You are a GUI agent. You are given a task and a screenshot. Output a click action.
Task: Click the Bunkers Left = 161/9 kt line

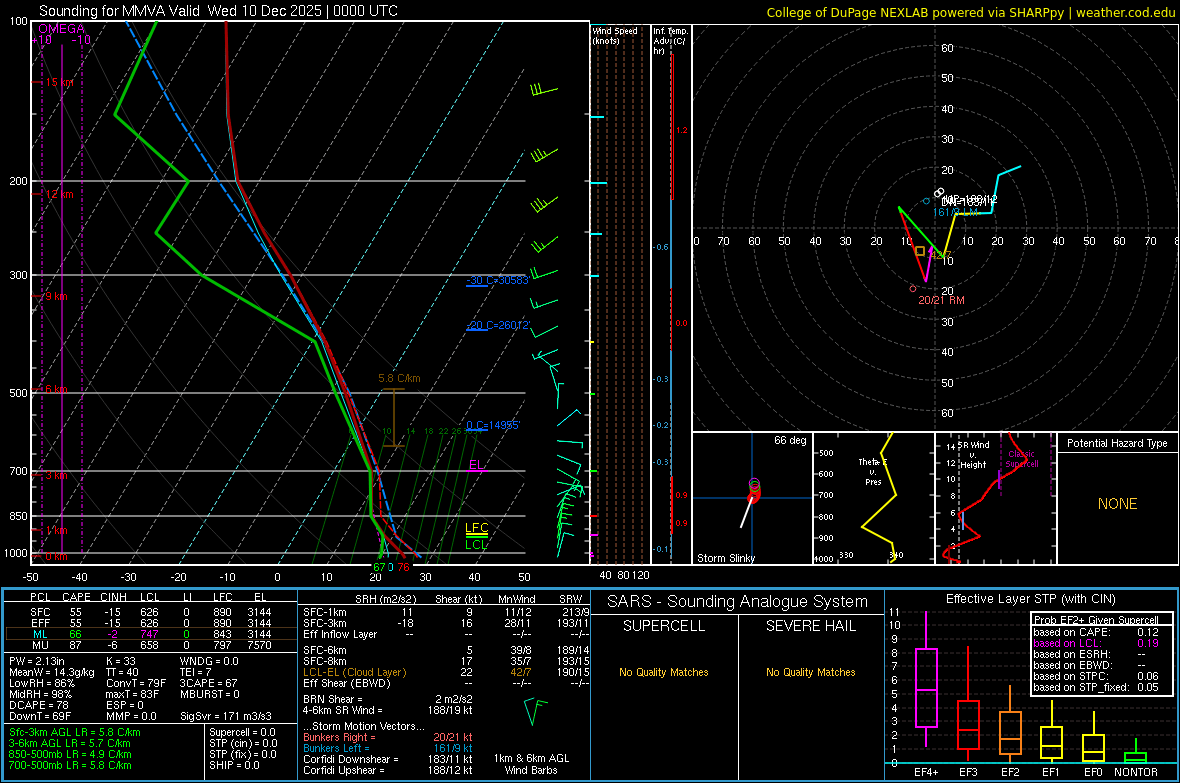tap(388, 748)
